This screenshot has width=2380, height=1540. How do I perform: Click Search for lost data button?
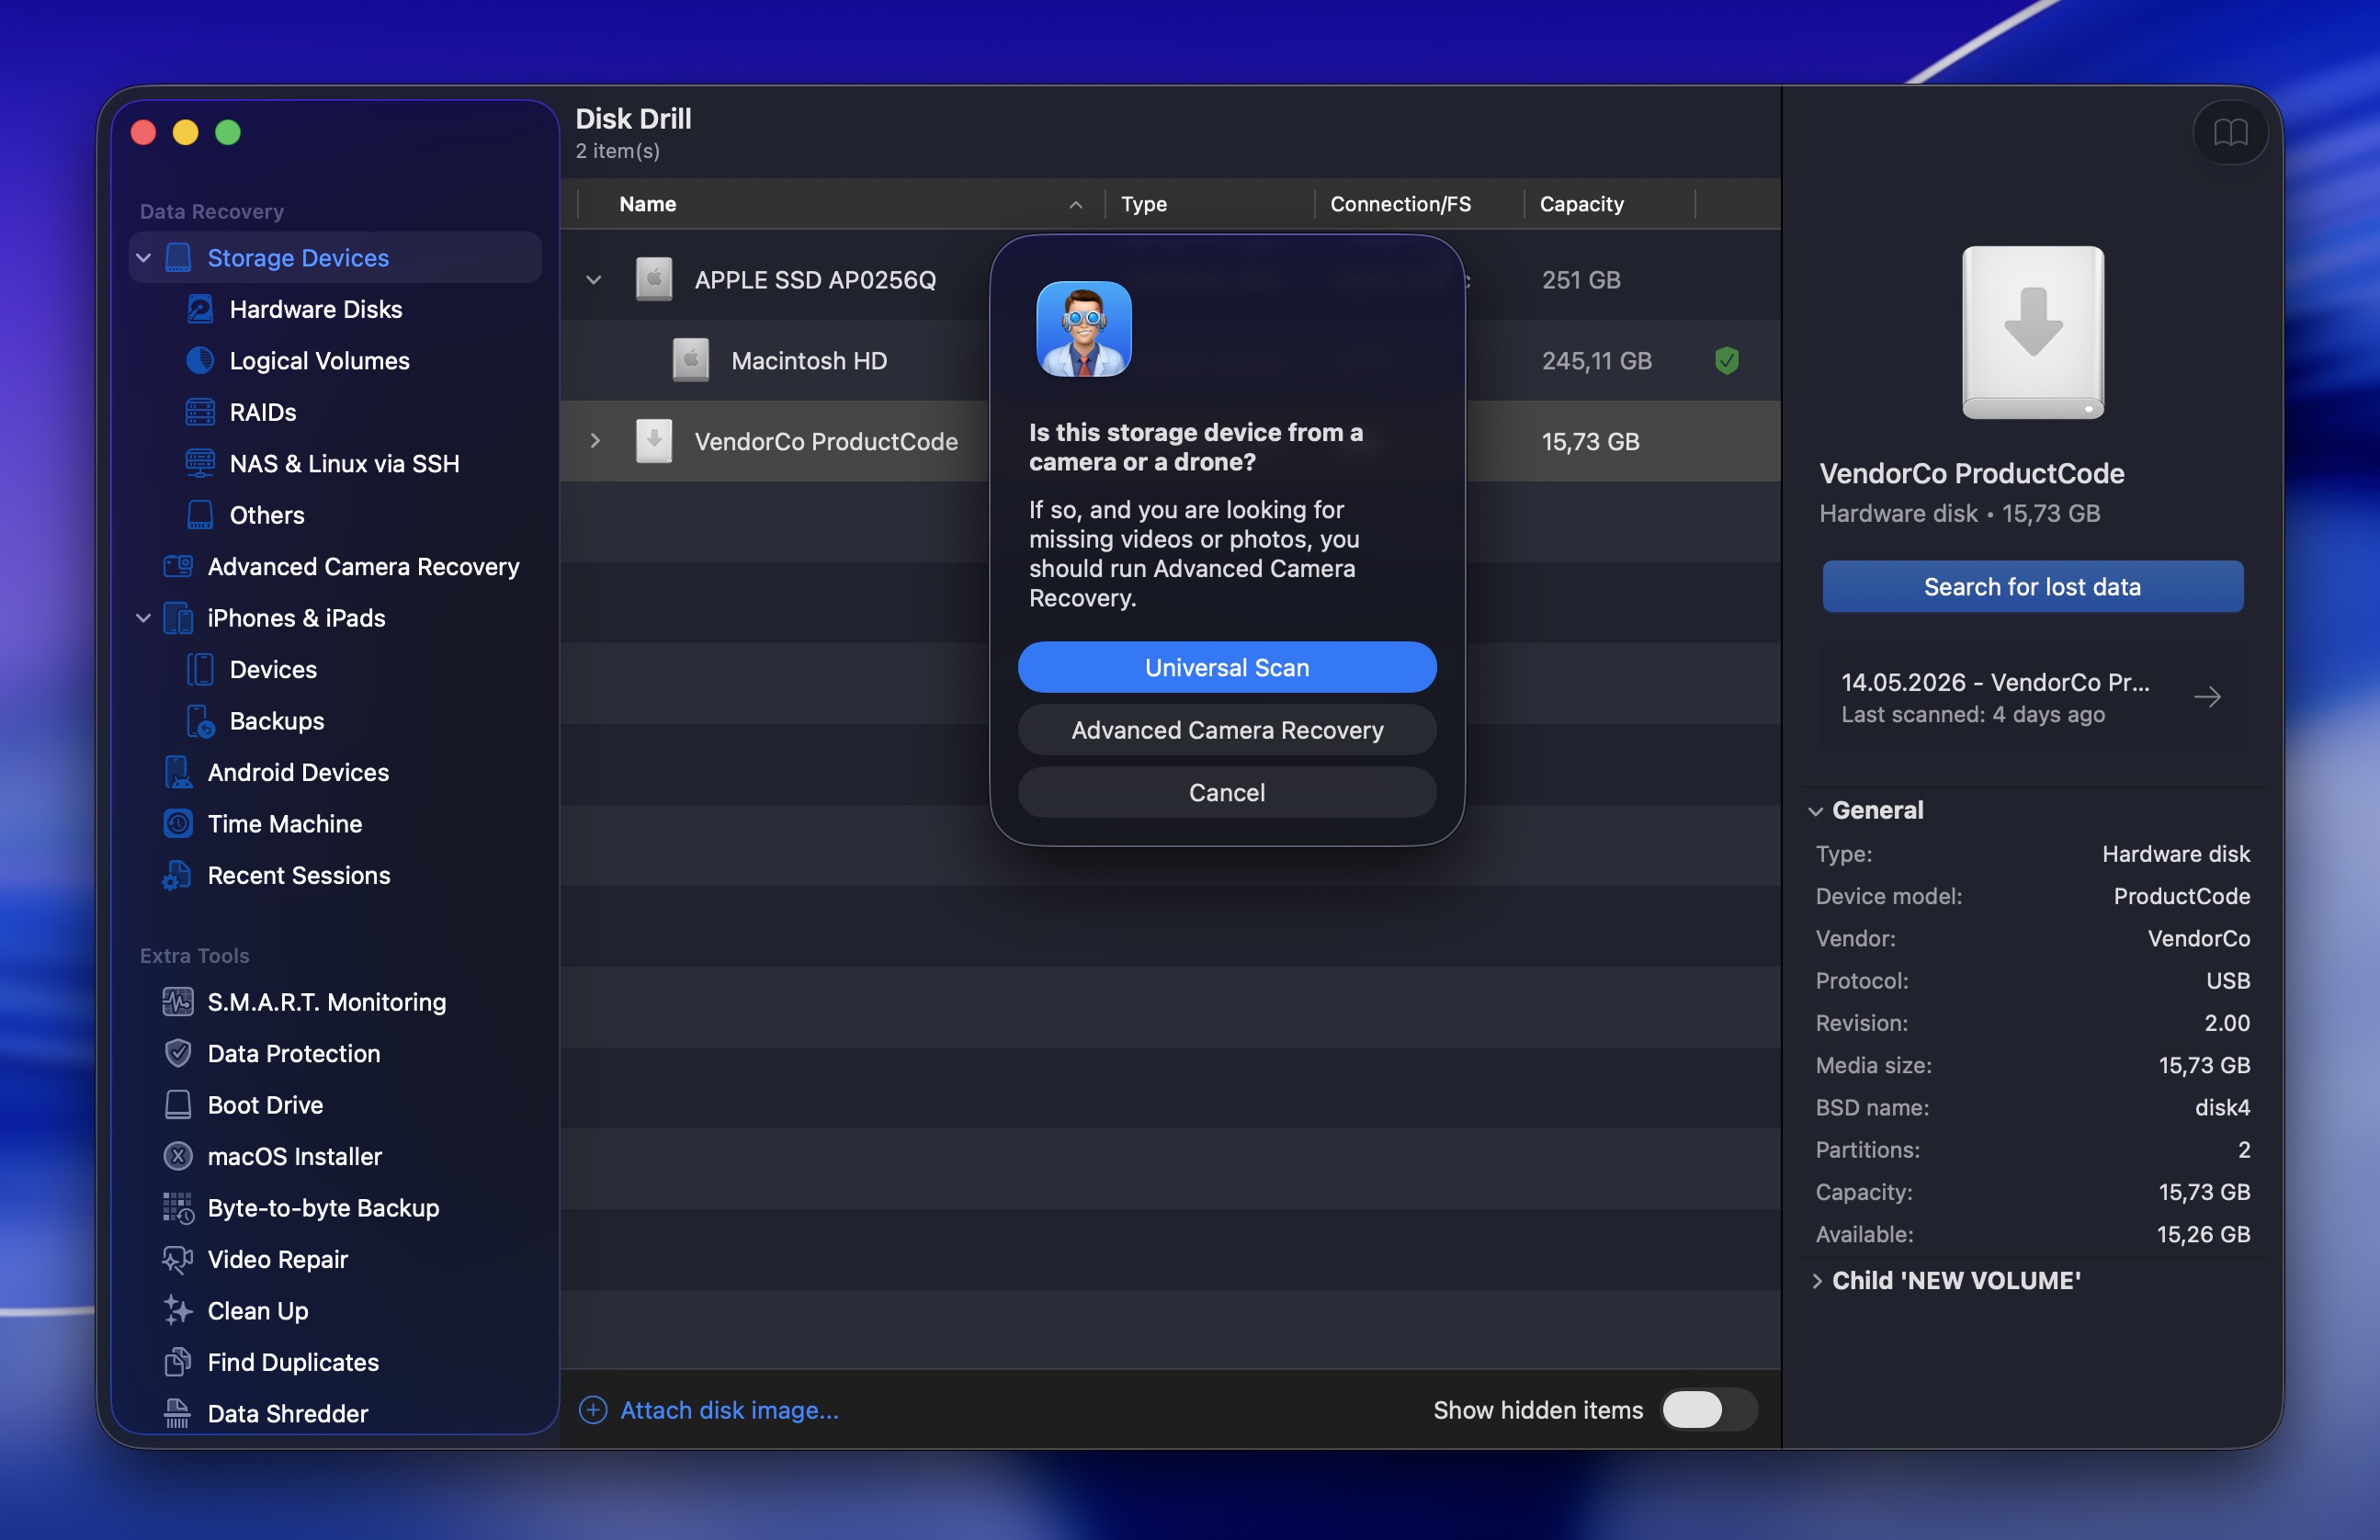pyautogui.click(x=2032, y=586)
